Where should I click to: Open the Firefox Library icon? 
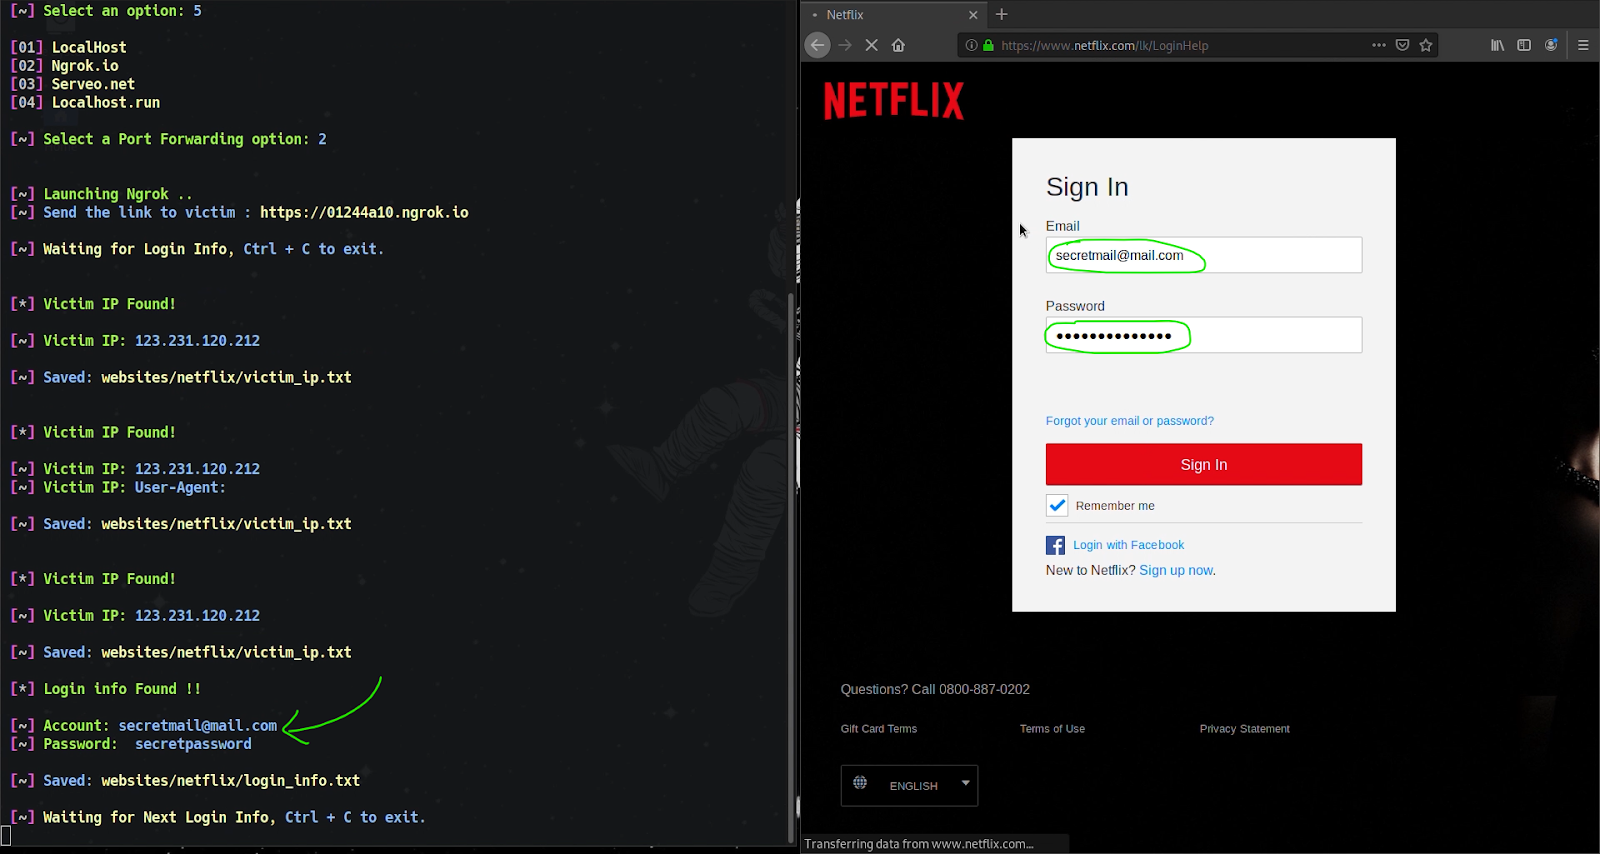click(x=1497, y=45)
